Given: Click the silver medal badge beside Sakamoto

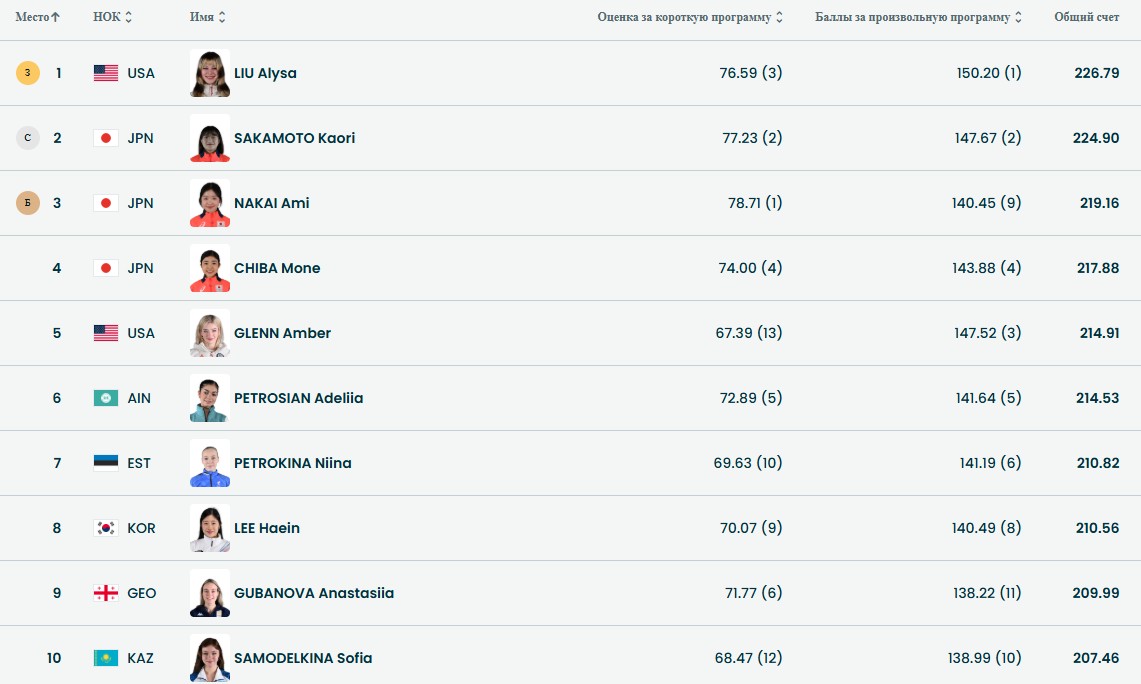Looking at the screenshot, I should pos(28,138).
